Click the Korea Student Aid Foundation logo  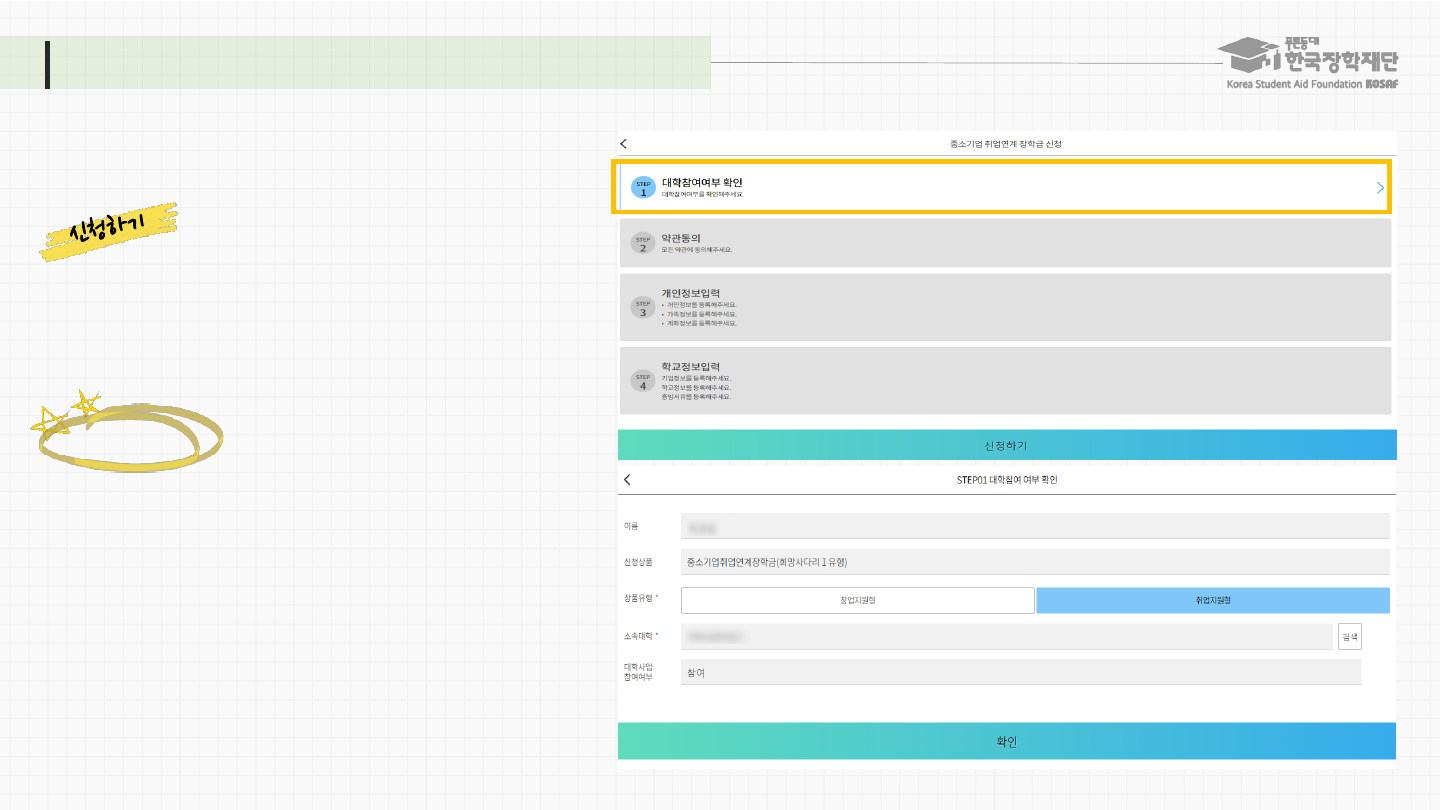[x=1311, y=64]
